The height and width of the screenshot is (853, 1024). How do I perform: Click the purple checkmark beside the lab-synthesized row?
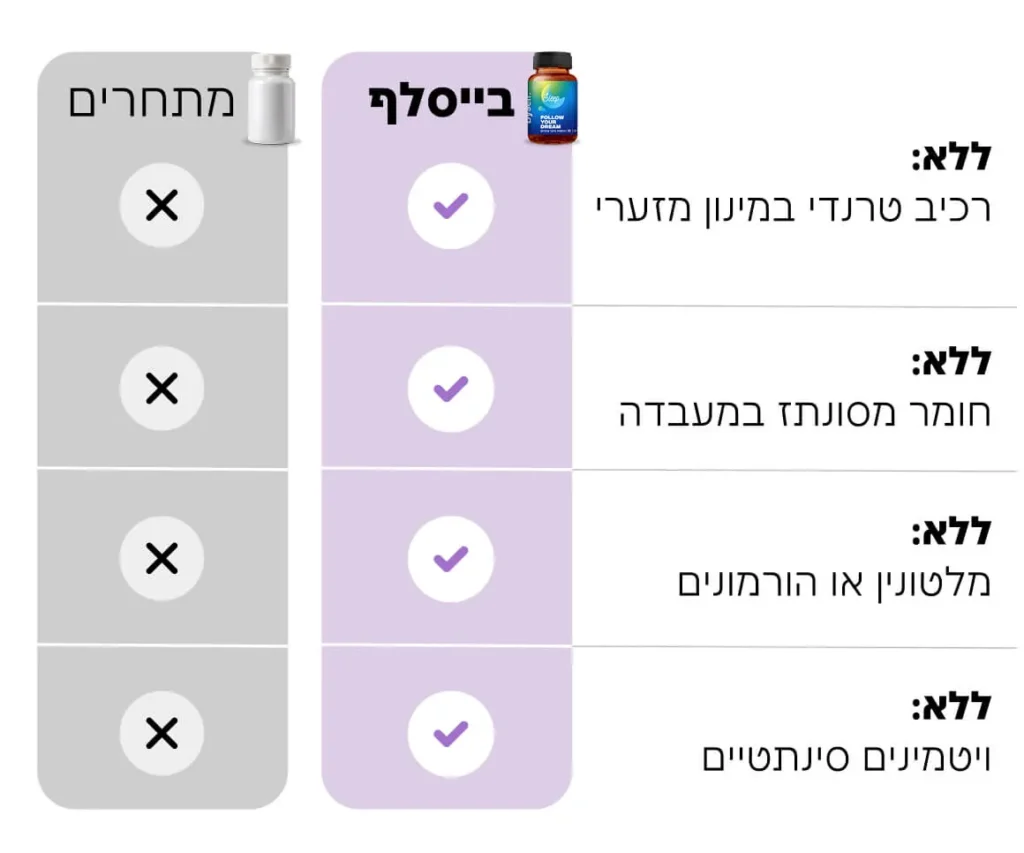click(x=450, y=388)
